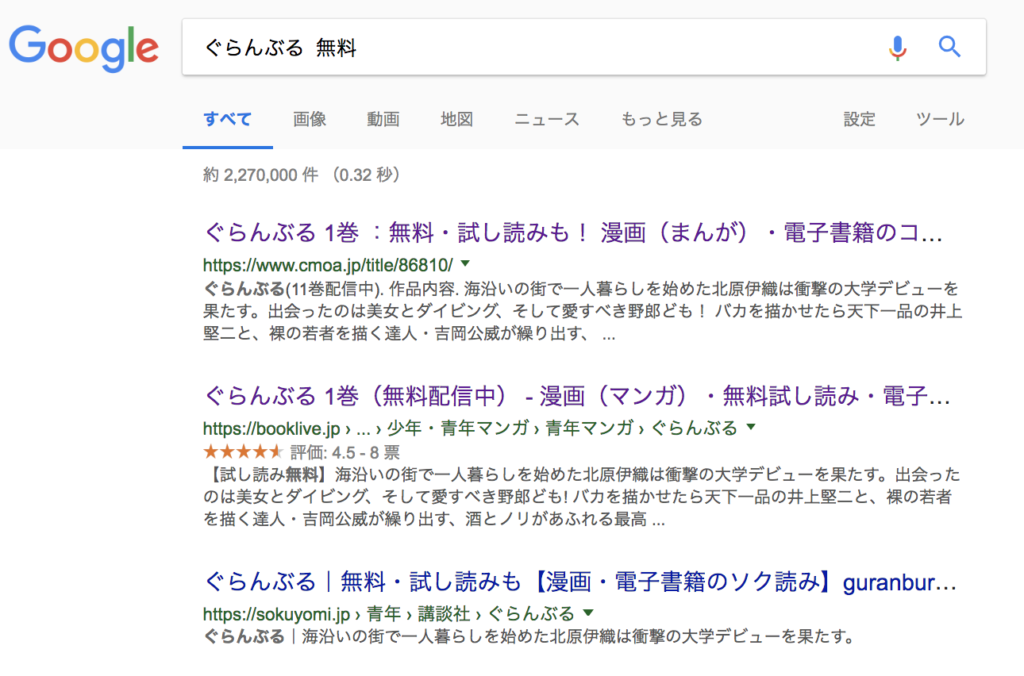Start voice search with microphone icon
This screenshot has height=676, width=1024.
click(x=898, y=48)
